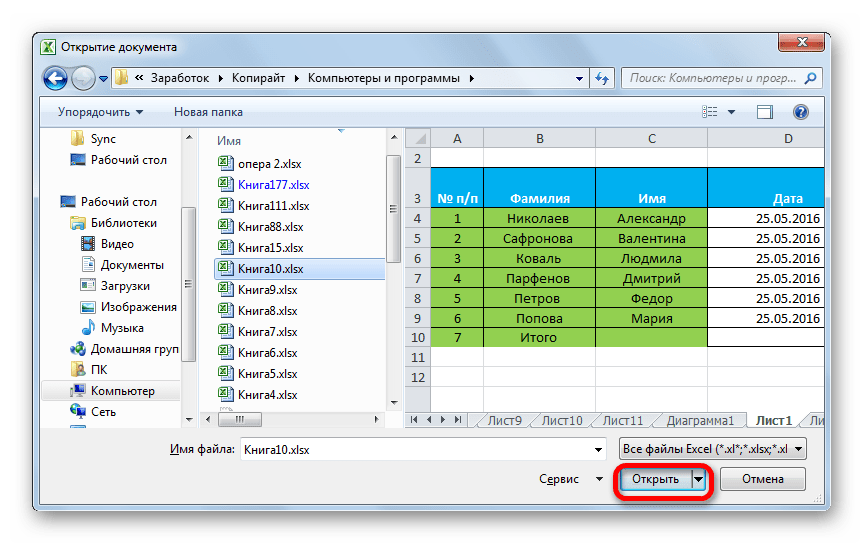Select the file "Книга15.xlsx"

(261, 247)
